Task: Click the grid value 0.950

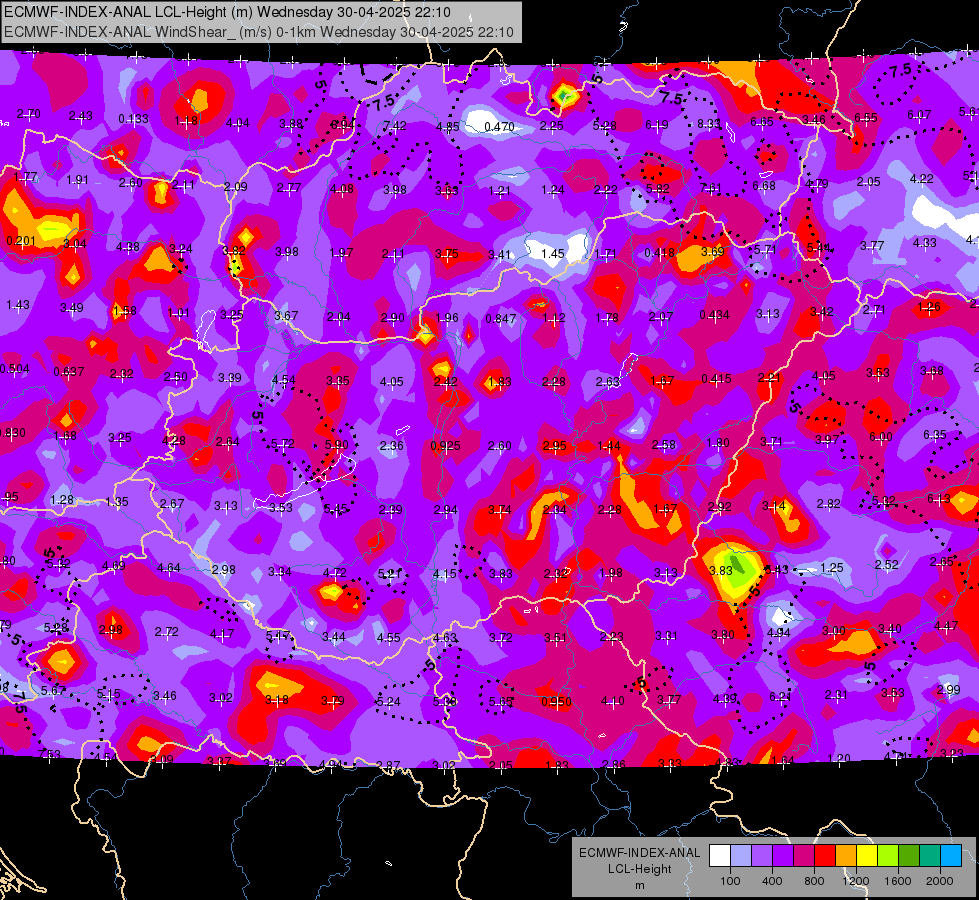Action: (x=556, y=701)
